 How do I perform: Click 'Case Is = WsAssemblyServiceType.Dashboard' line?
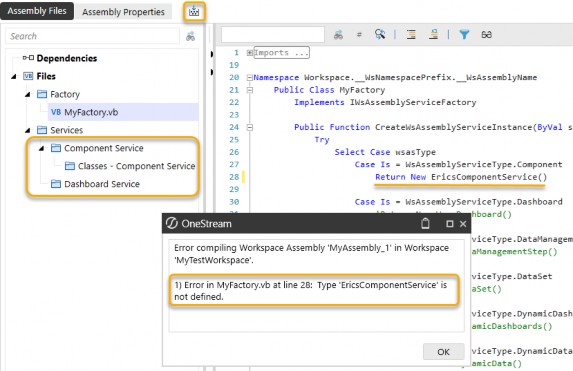pos(458,202)
